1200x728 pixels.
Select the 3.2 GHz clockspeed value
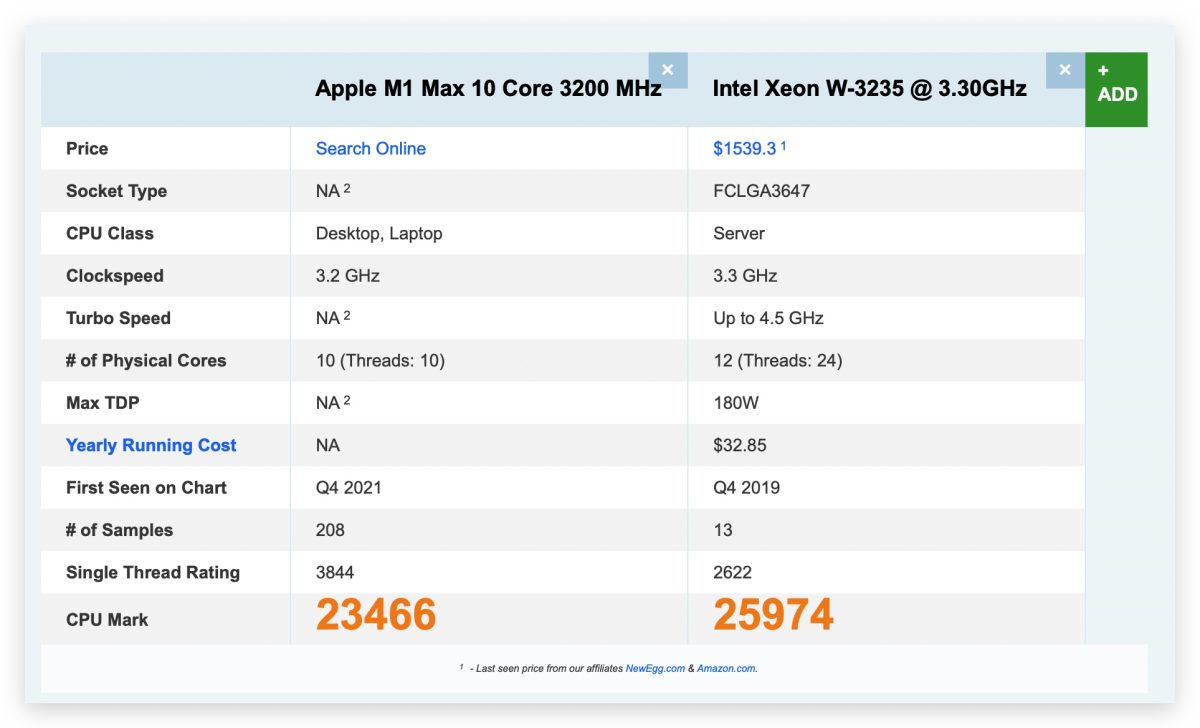348,275
